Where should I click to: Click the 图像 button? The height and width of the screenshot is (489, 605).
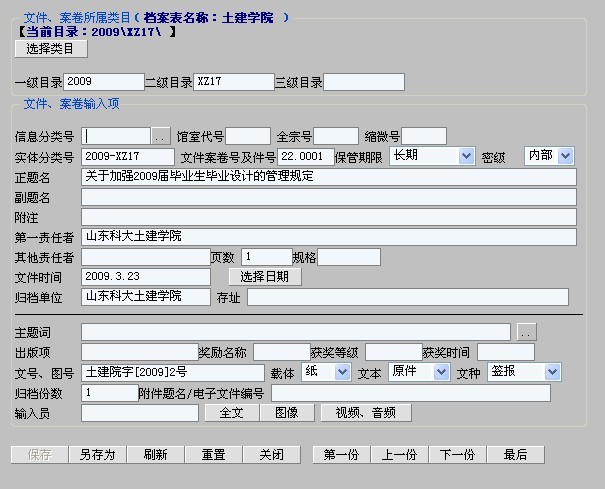[287, 413]
